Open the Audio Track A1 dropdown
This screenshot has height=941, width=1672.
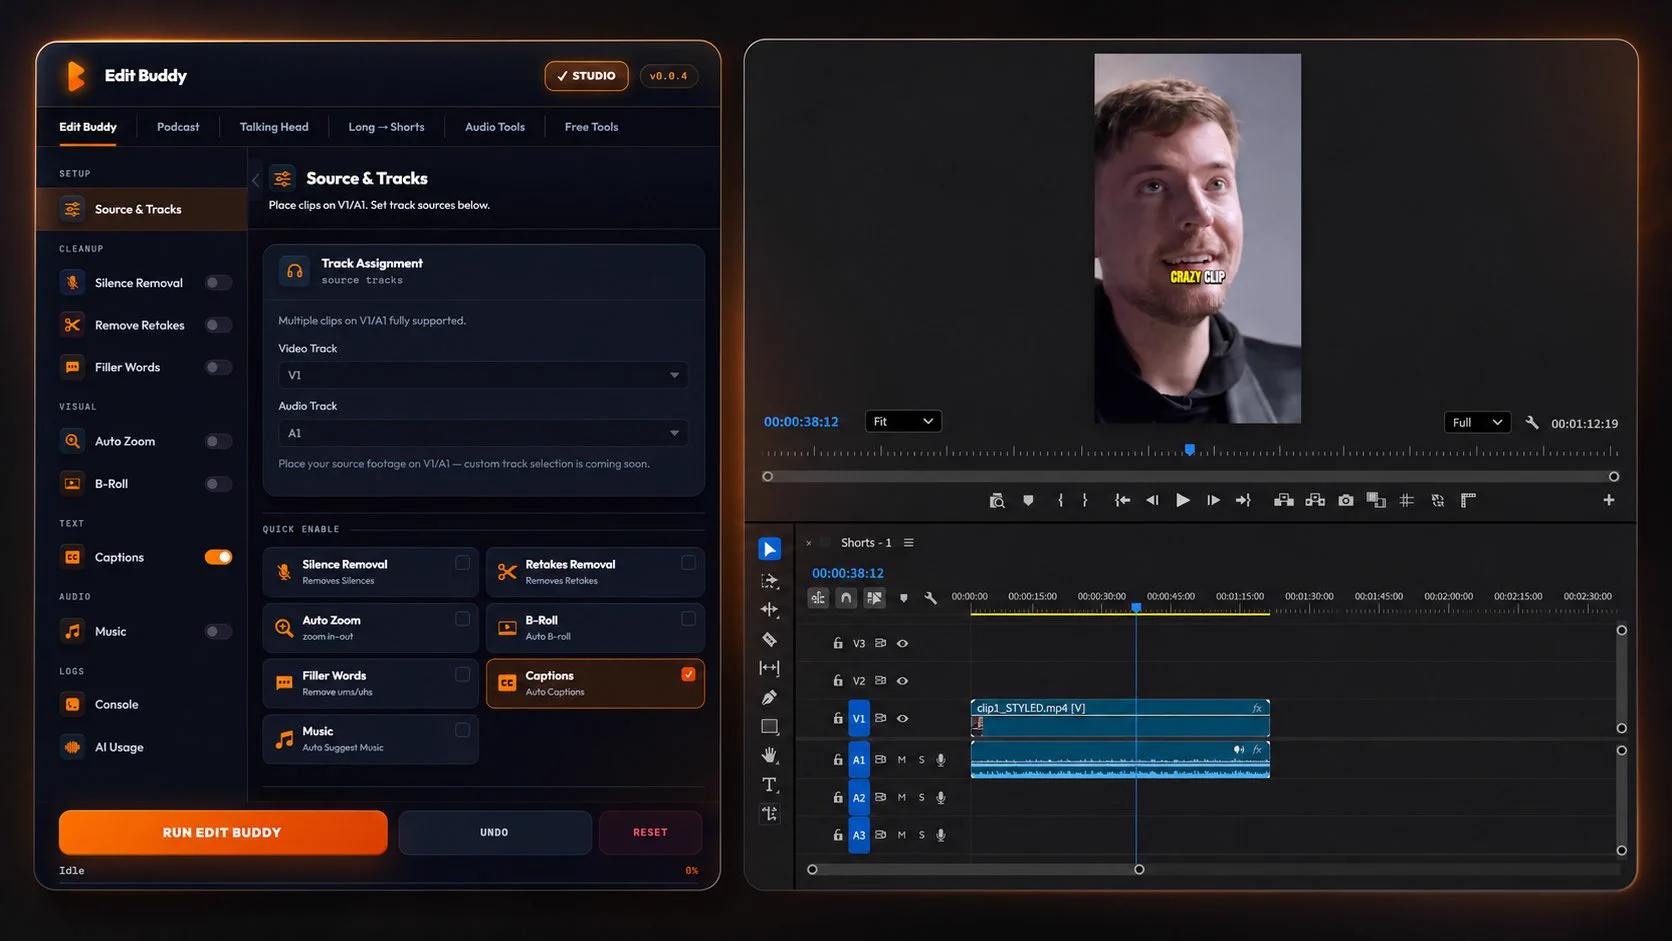point(483,433)
